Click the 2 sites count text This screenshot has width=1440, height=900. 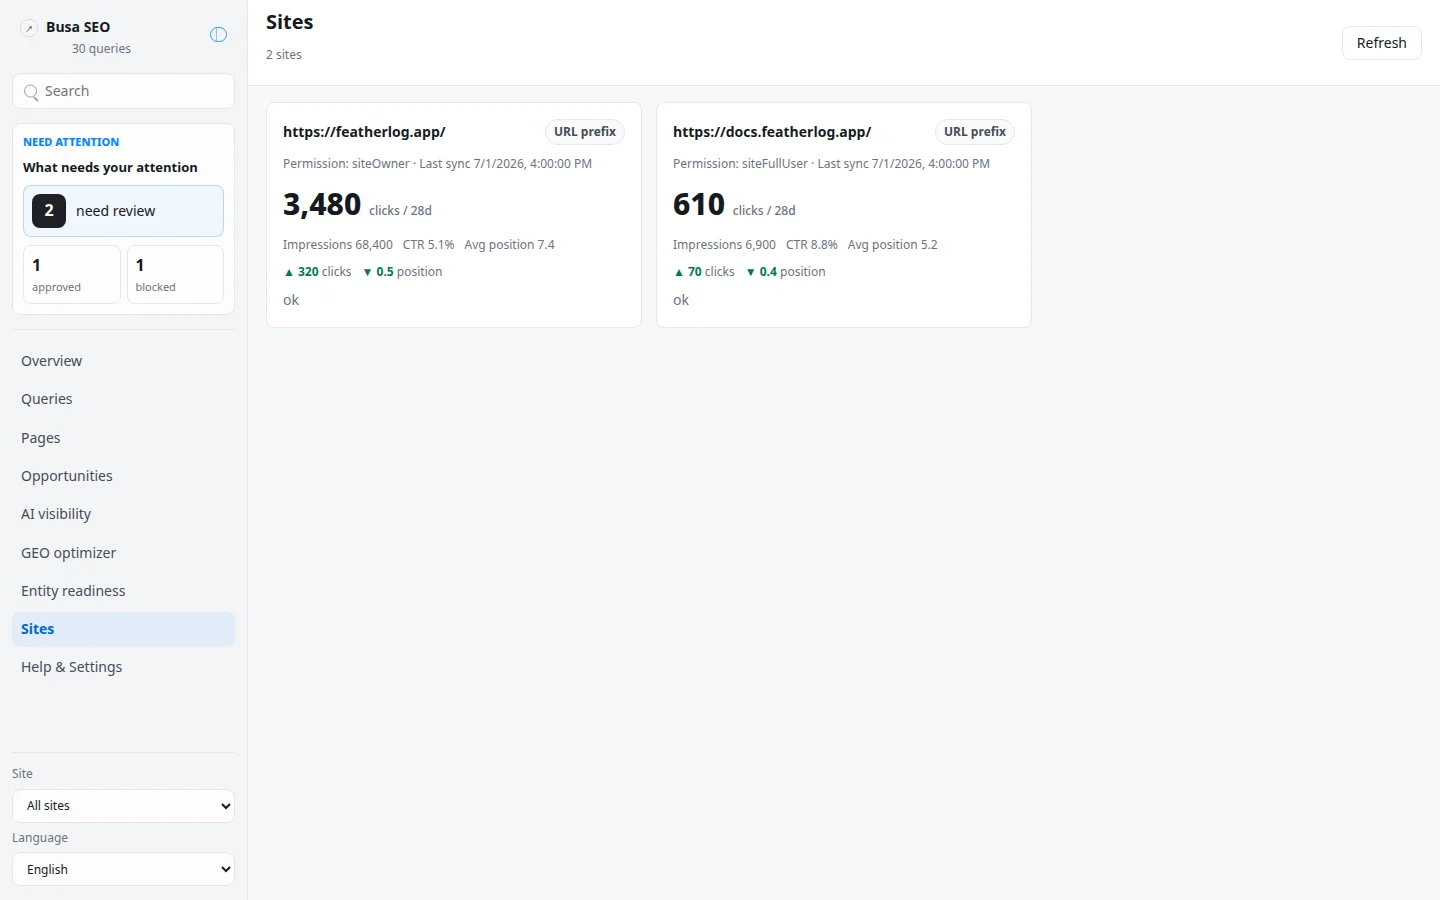tap(284, 55)
